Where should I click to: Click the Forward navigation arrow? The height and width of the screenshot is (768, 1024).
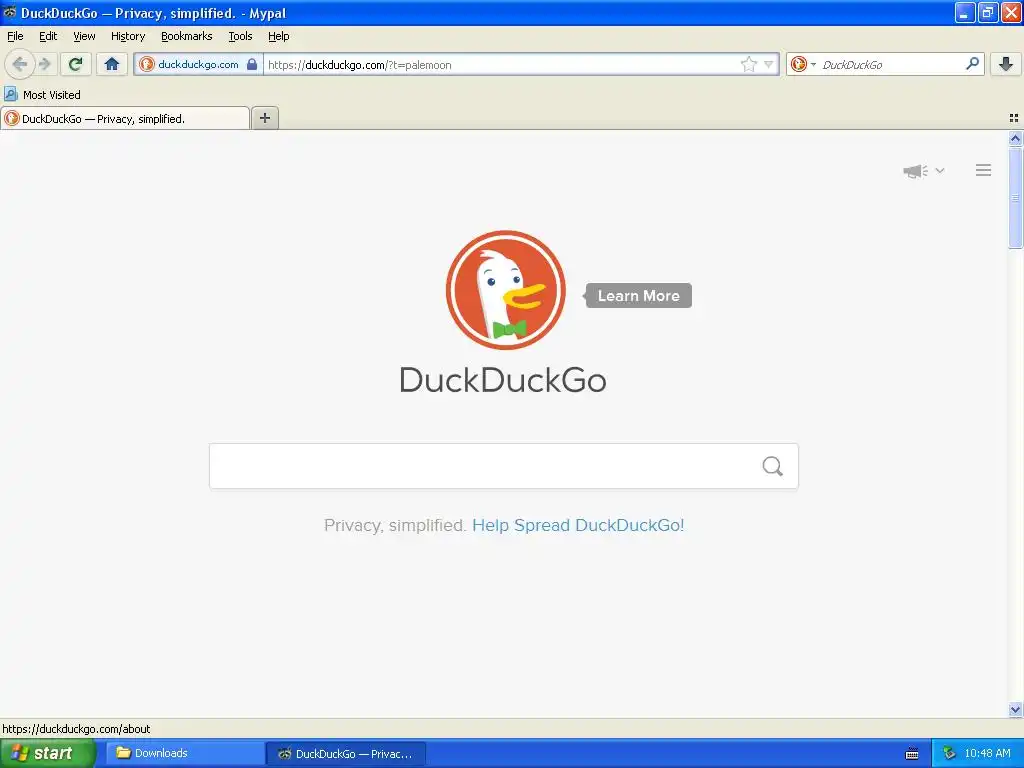[x=45, y=64]
